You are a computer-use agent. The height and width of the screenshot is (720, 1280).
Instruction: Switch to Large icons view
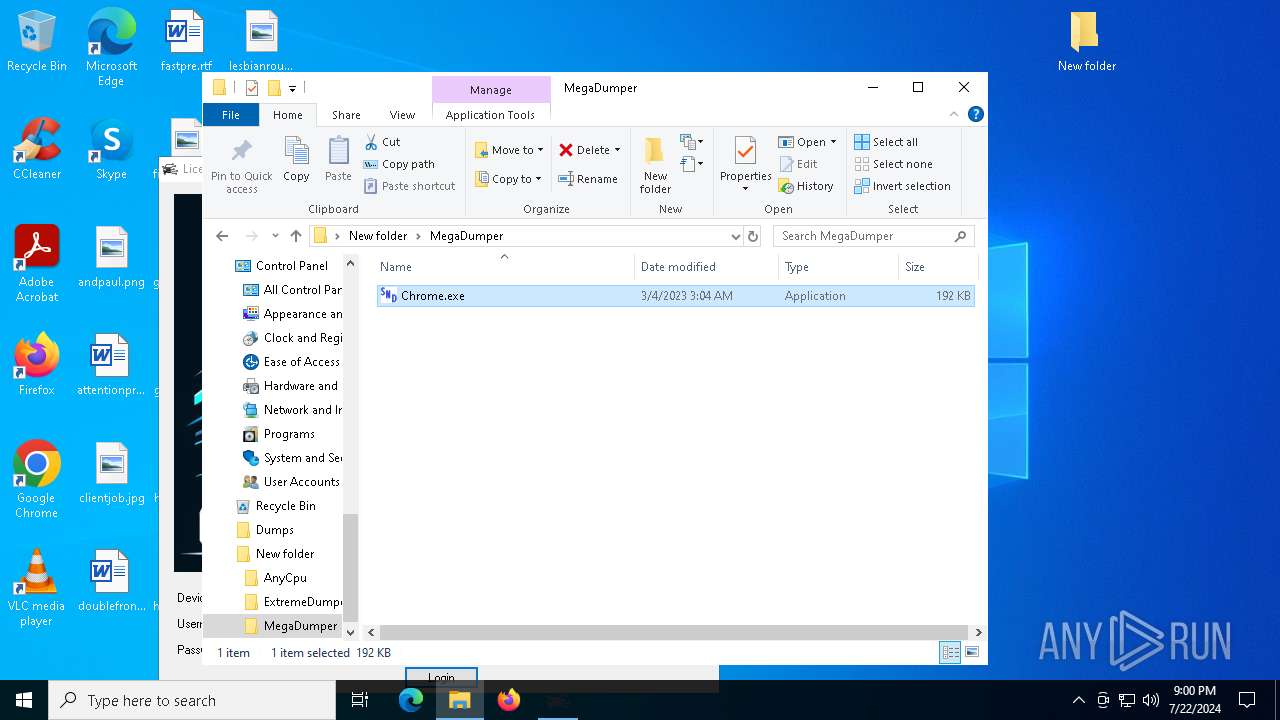pyautogui.click(x=972, y=653)
